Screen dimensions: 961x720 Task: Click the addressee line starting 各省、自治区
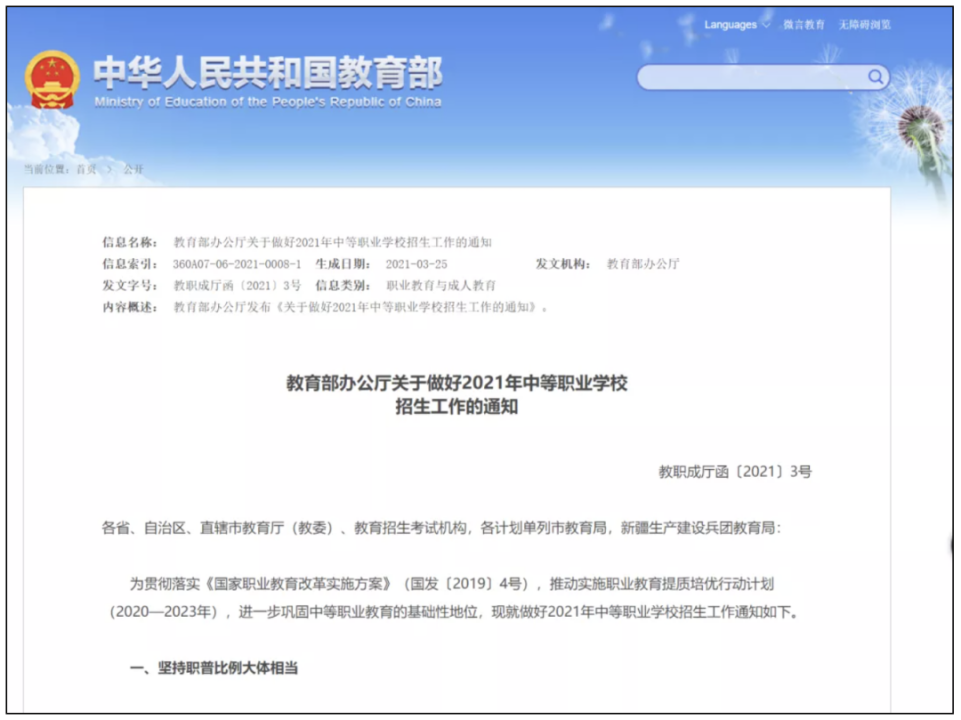441,528
